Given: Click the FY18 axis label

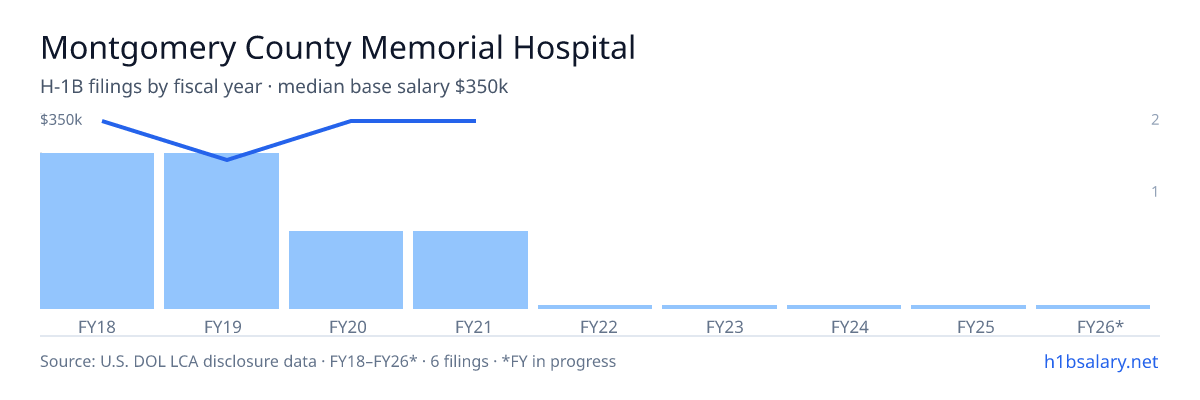Looking at the screenshot, I should tap(97, 326).
